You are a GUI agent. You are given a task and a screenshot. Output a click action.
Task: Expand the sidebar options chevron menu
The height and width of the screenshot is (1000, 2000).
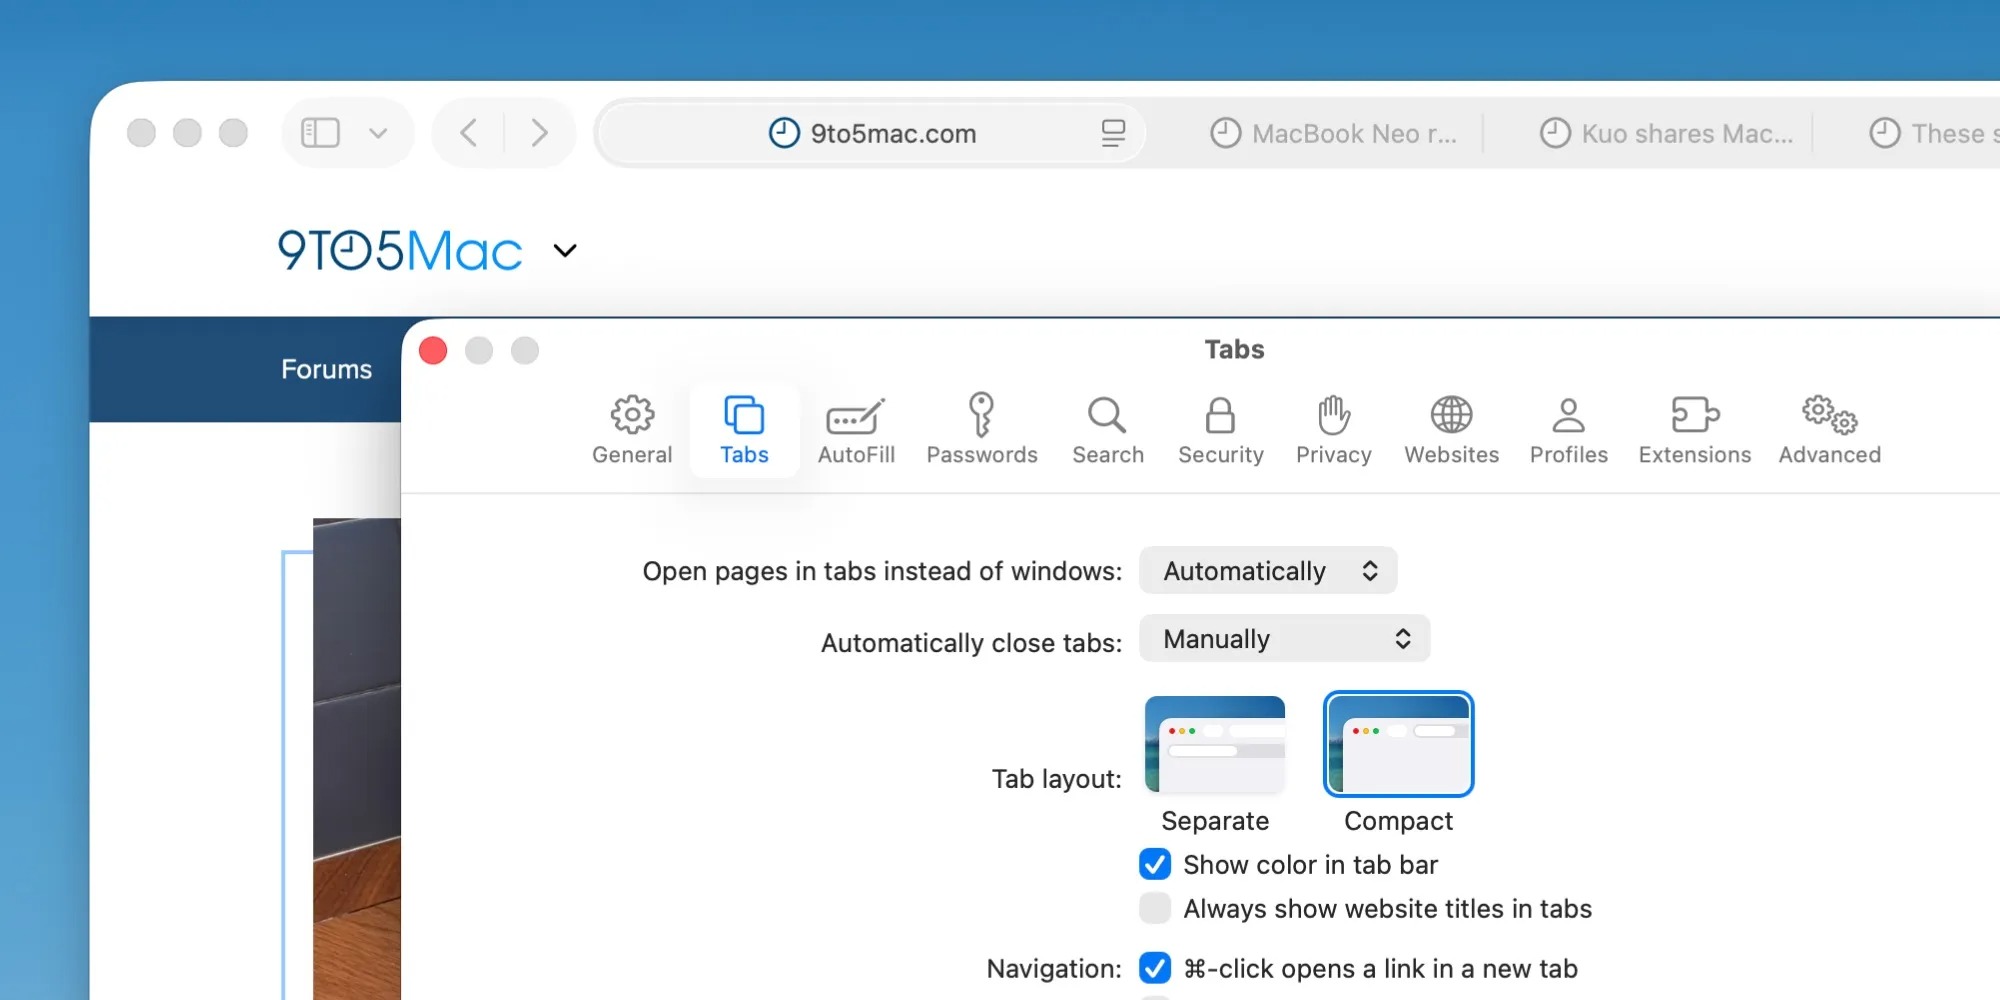[x=378, y=133]
